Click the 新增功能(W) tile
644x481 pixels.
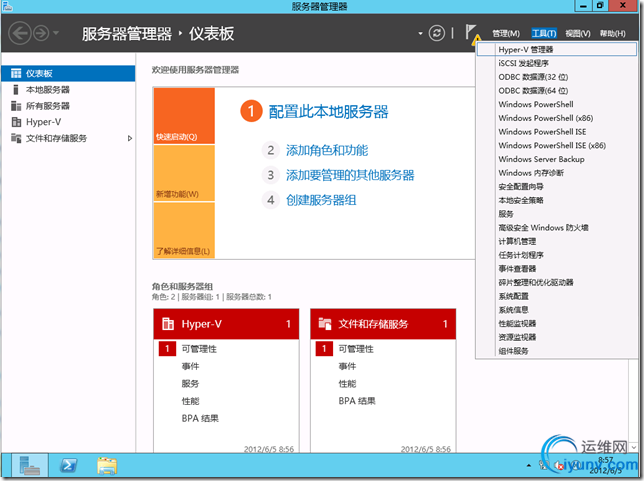click(184, 173)
